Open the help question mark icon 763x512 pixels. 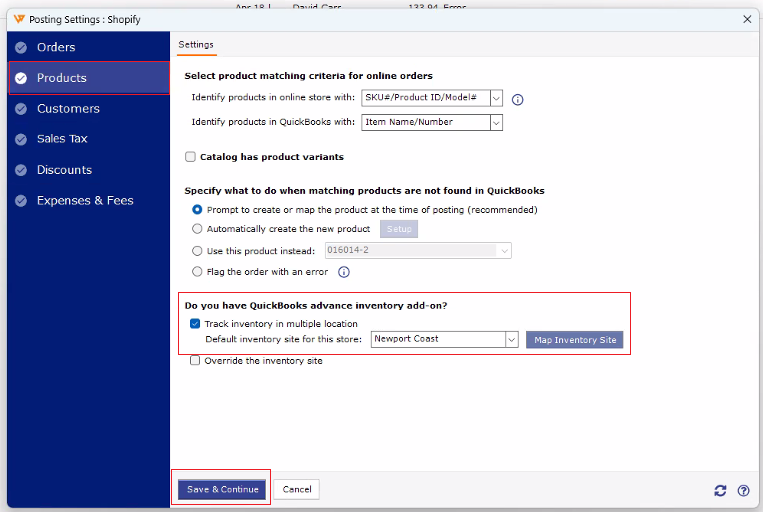[x=743, y=490]
